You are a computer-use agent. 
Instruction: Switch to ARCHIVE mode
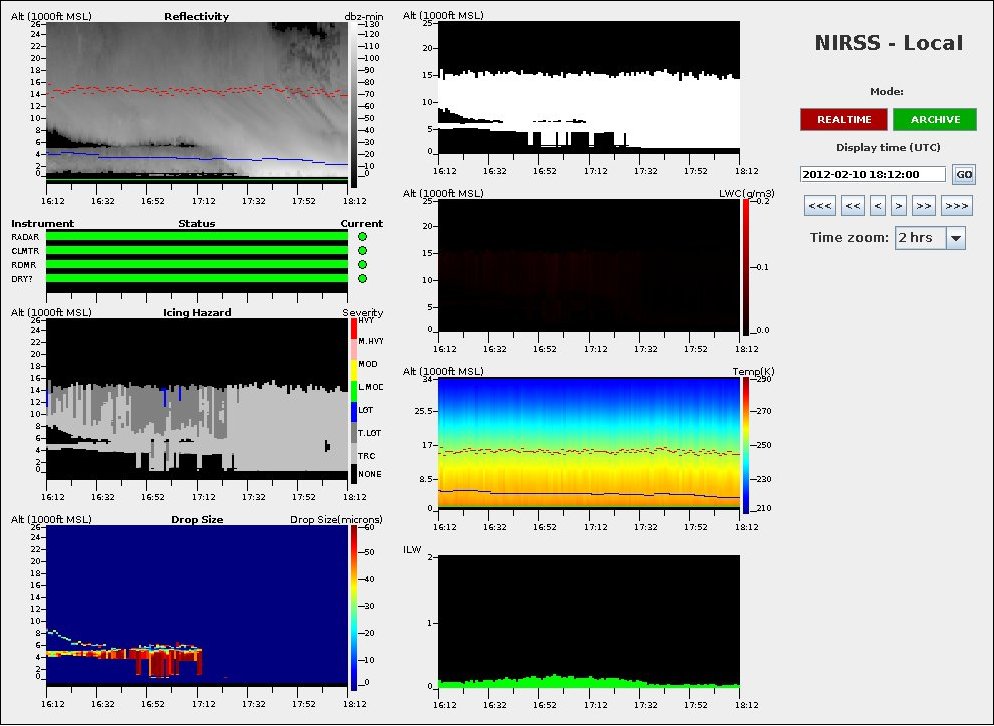point(934,120)
